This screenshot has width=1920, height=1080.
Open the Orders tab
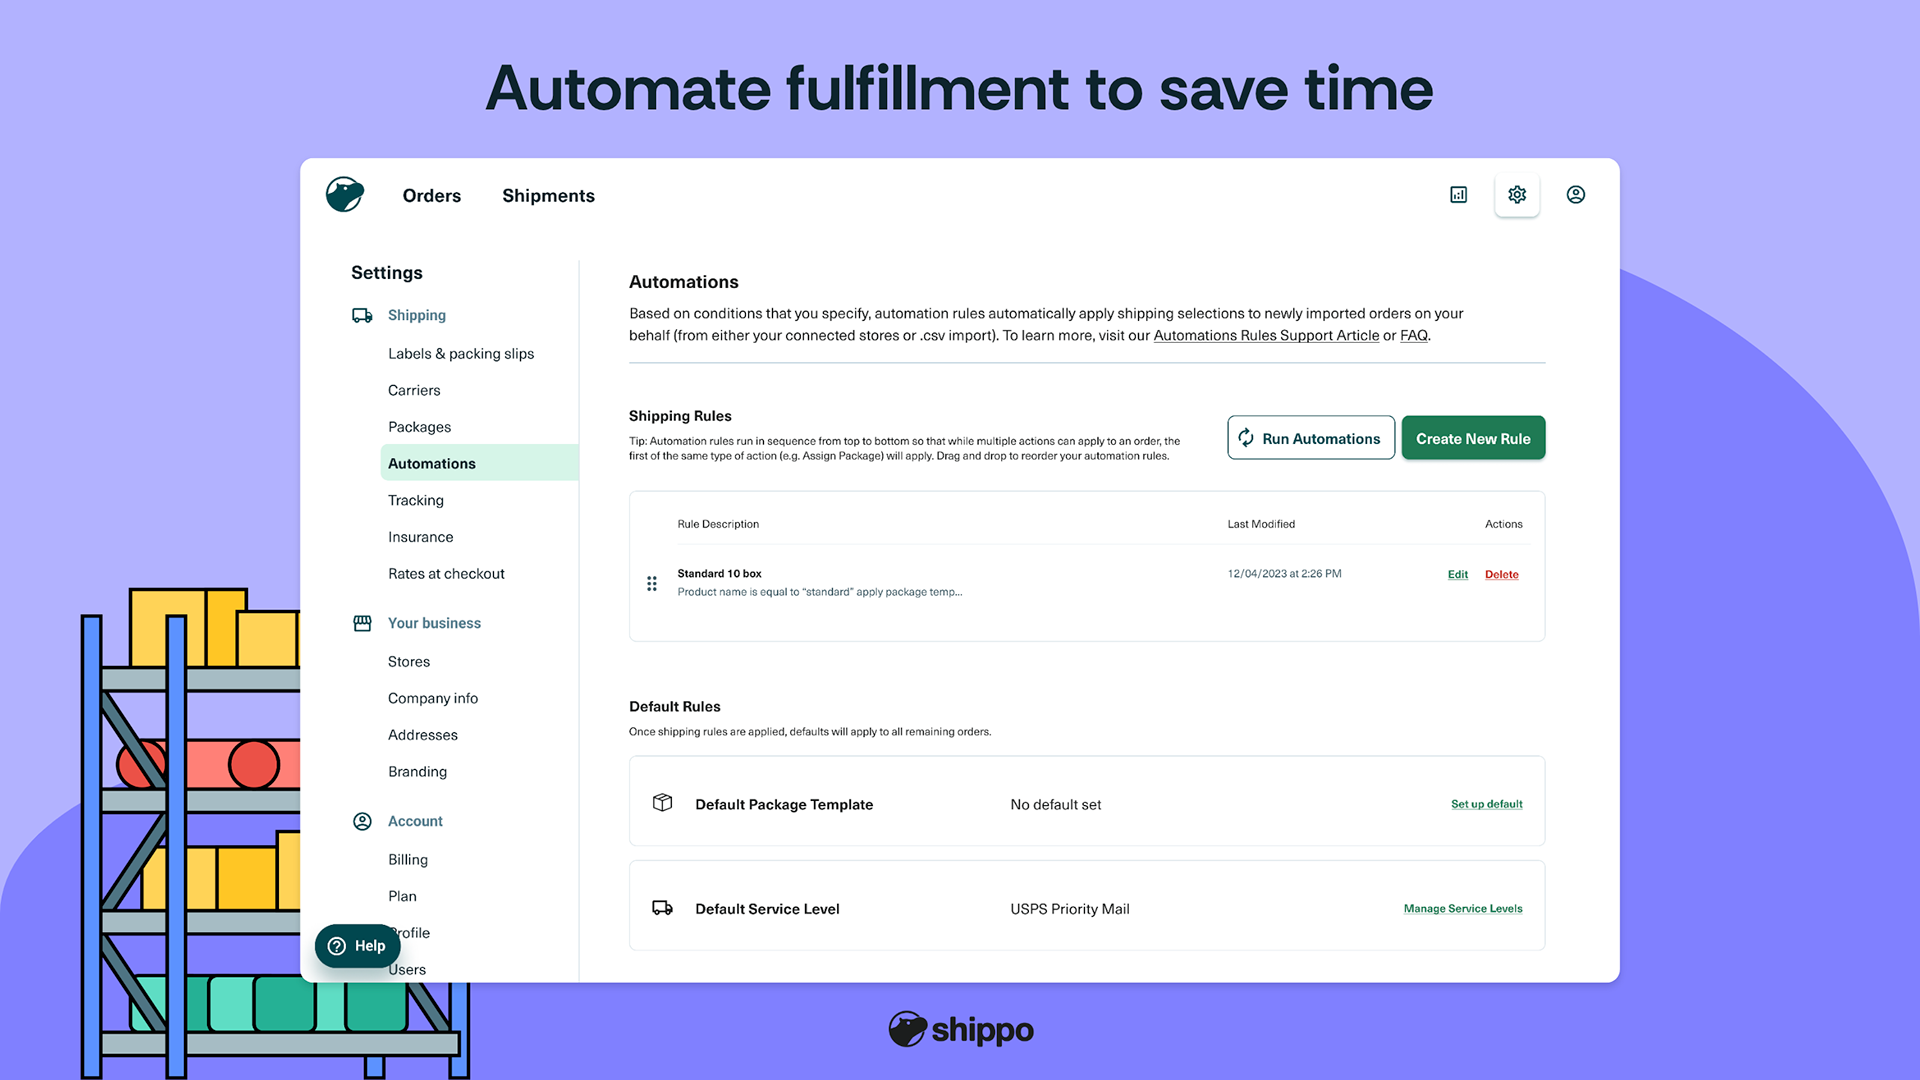431,196
